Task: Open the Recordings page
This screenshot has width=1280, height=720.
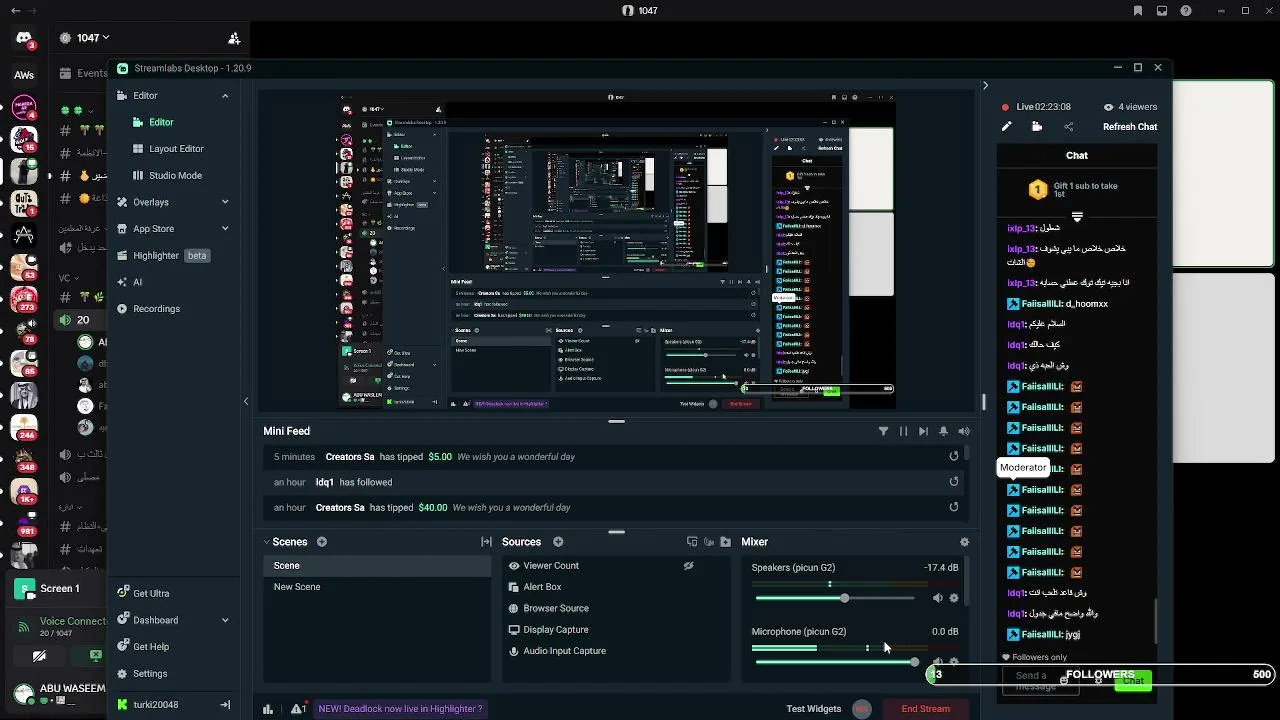Action: pos(156,309)
